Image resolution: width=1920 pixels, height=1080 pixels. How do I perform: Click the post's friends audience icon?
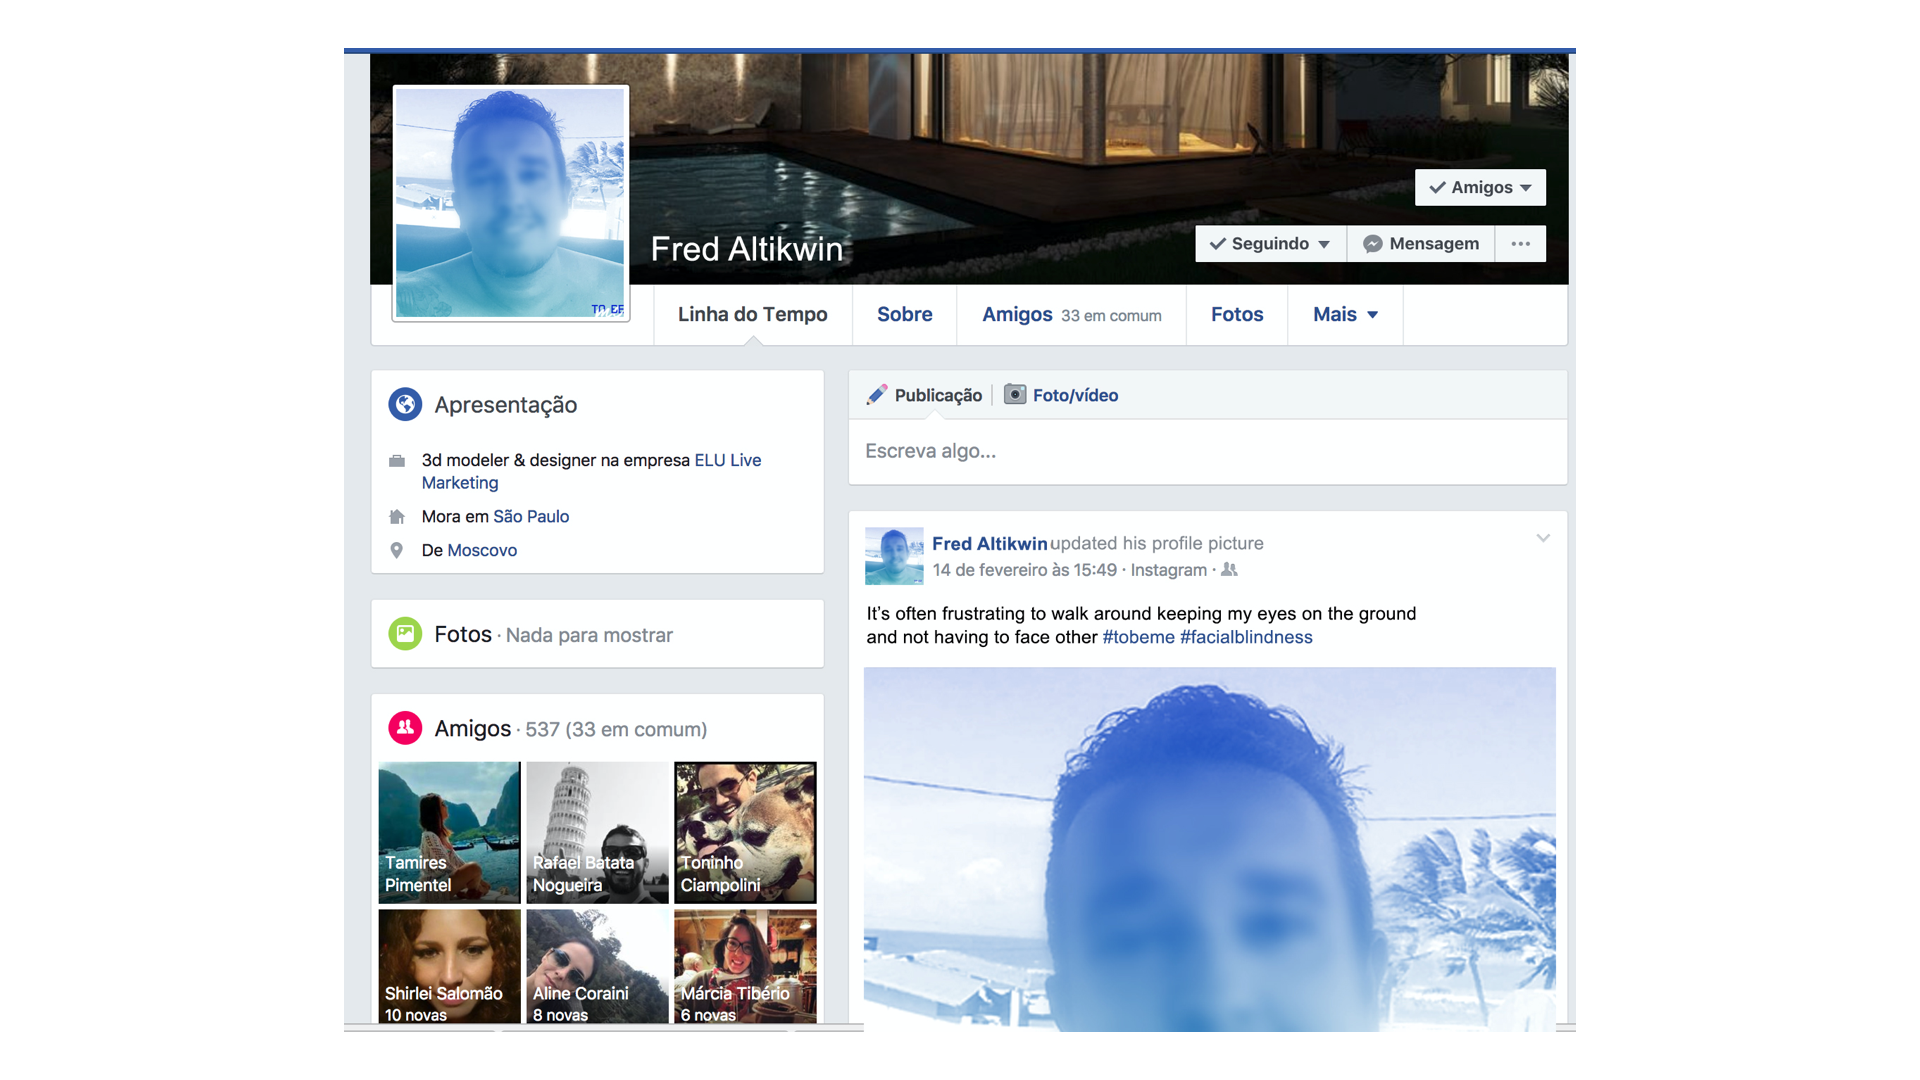[x=1230, y=570]
